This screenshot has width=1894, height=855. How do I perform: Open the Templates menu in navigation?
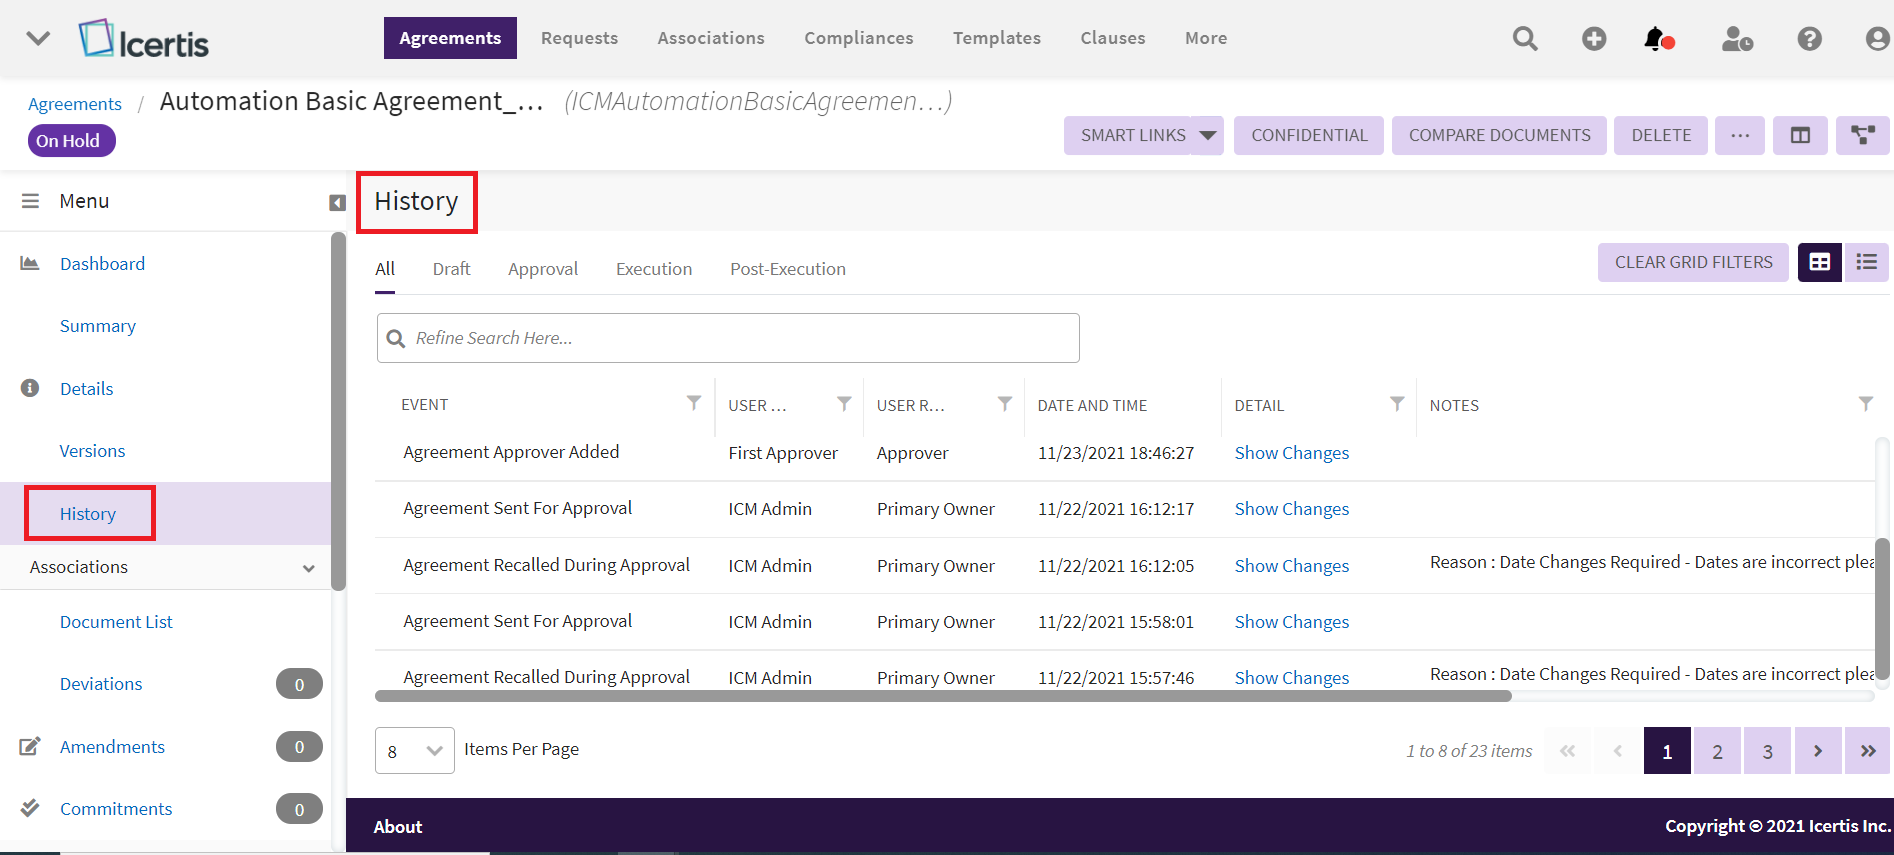[996, 38]
